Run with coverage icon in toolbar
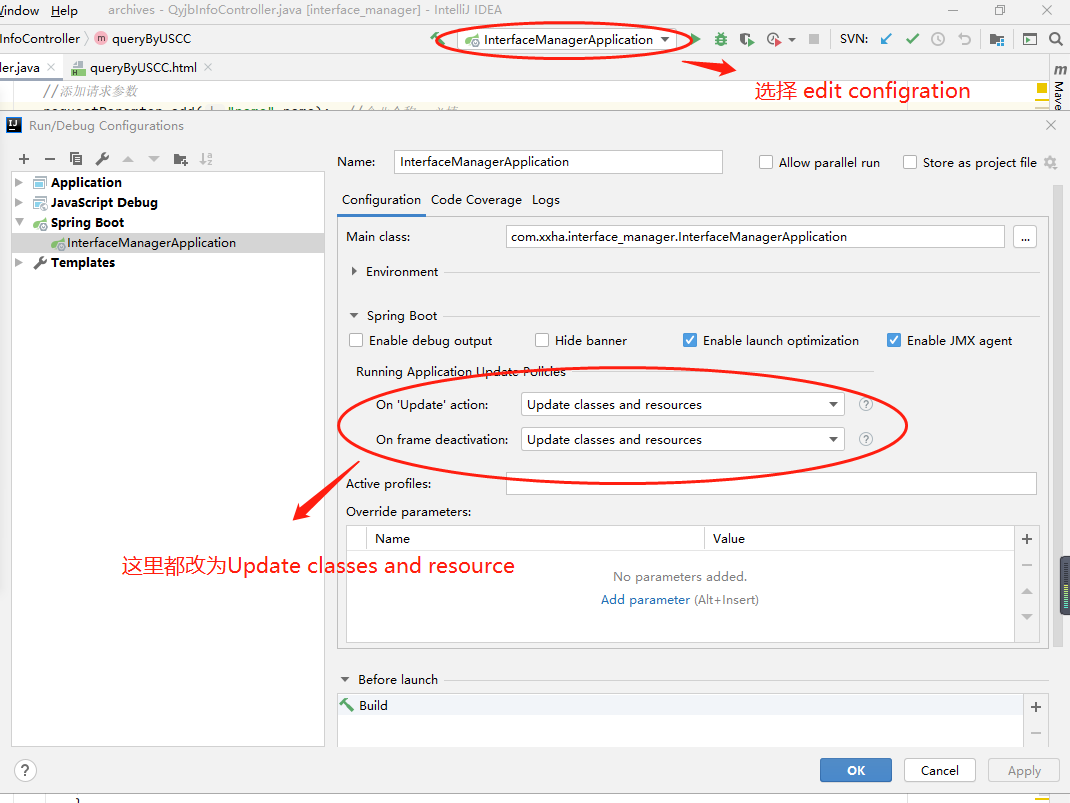This screenshot has width=1070, height=803. (747, 40)
